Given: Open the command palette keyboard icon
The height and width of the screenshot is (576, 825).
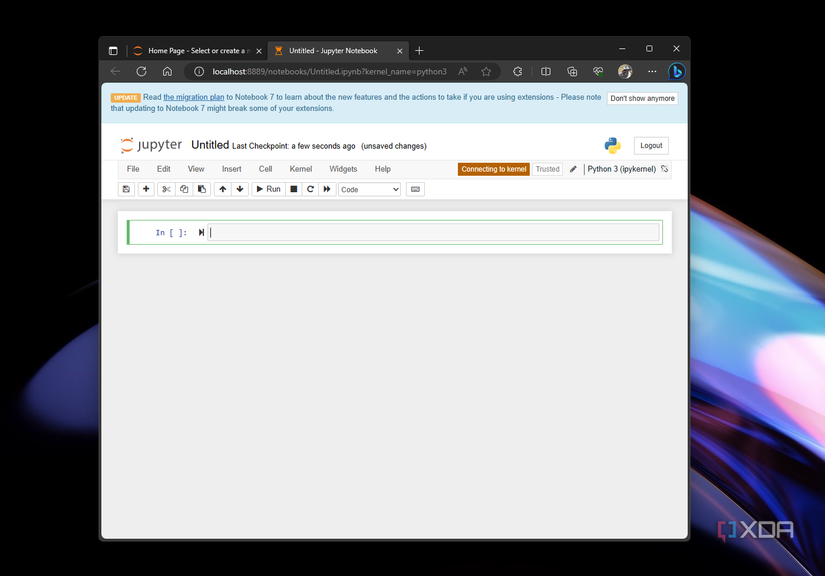Looking at the screenshot, I should (415, 189).
